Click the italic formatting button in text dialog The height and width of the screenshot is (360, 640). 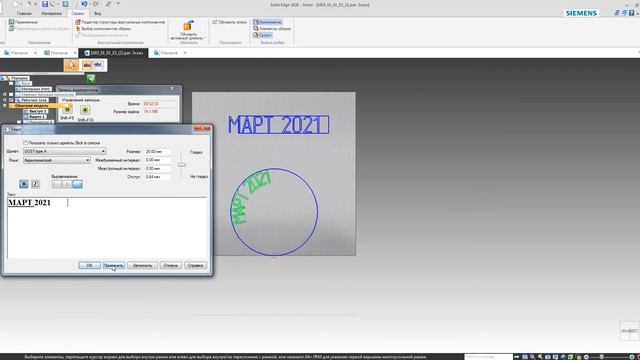[x=36, y=184]
